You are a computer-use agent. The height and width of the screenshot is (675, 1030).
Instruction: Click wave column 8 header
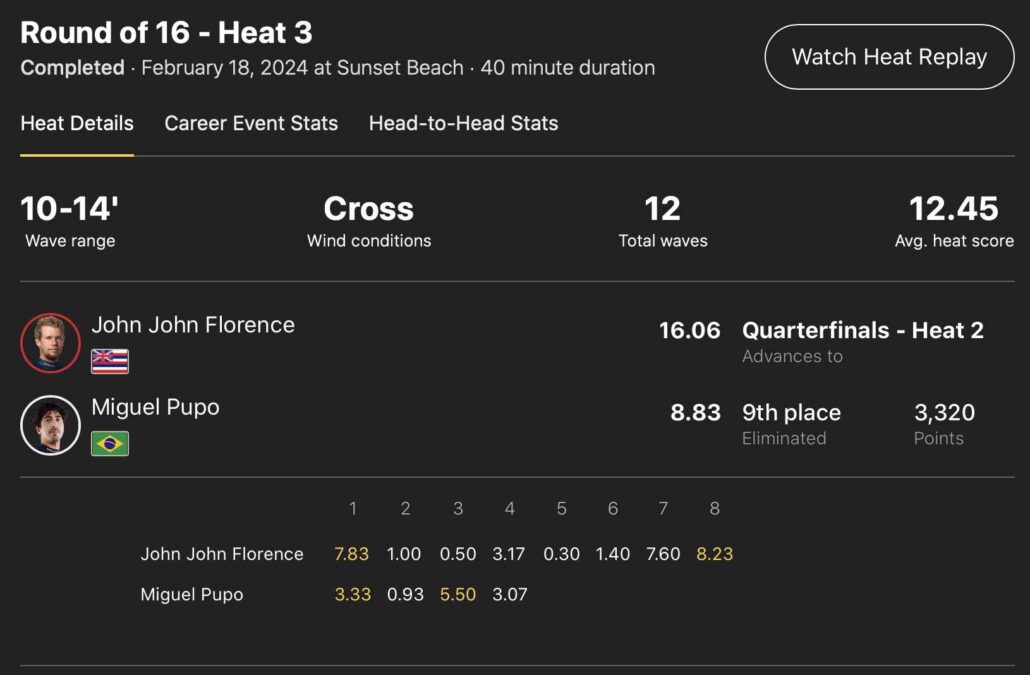pos(714,509)
